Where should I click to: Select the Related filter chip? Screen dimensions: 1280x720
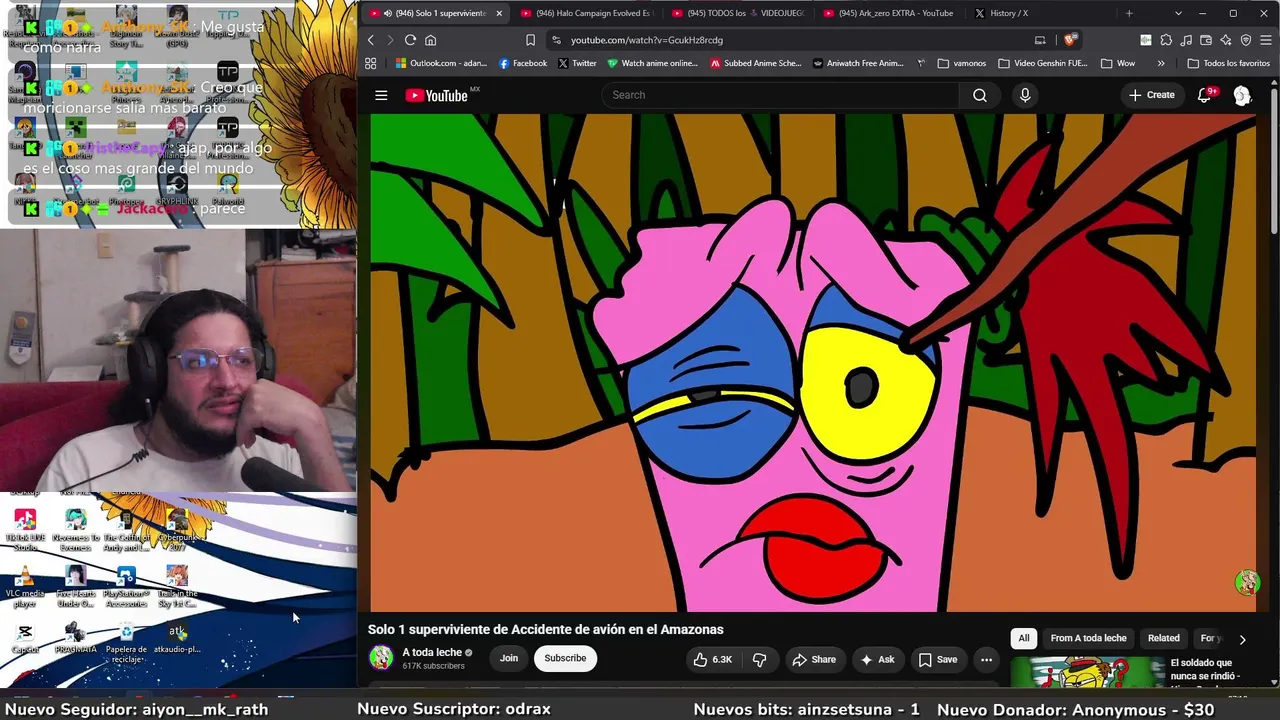point(1163,638)
